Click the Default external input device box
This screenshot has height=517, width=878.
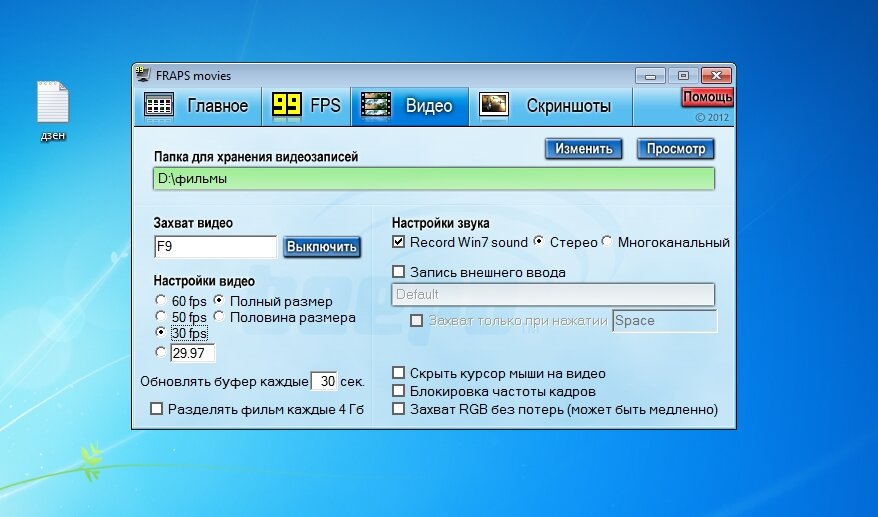553,295
